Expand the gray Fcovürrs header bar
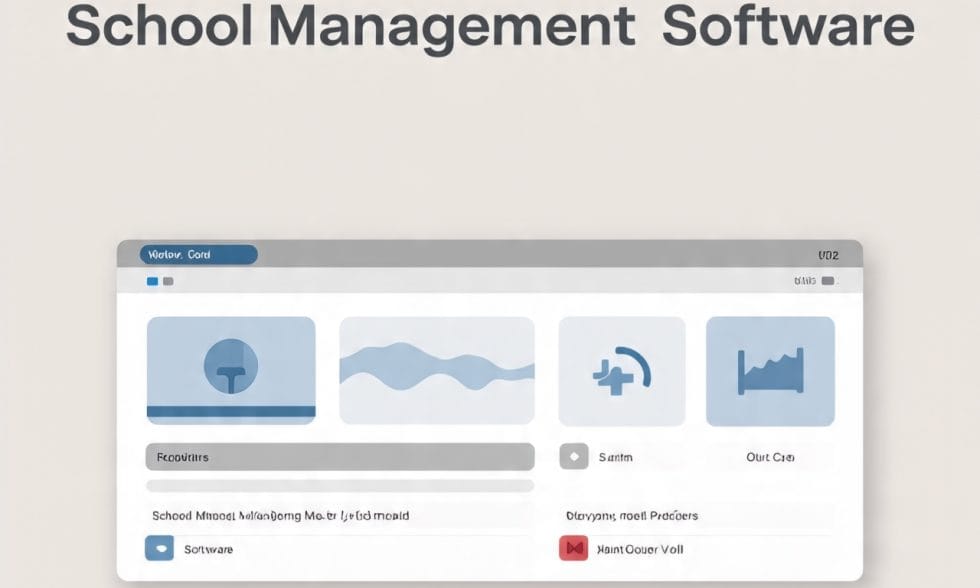The height and width of the screenshot is (588, 980). (340, 457)
